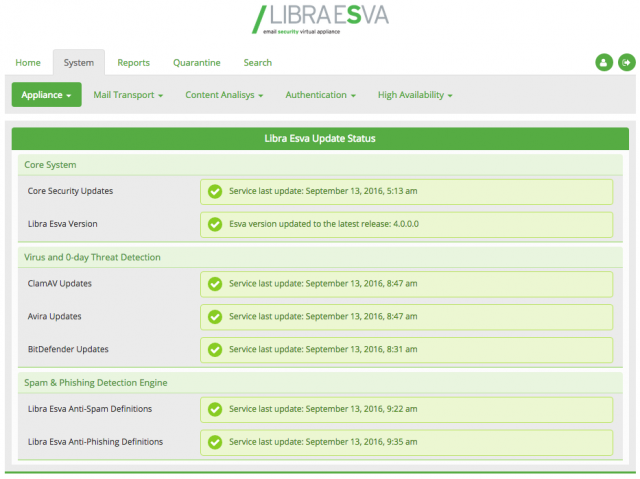Click the Anti-Phishing Definitions check icon

pyautogui.click(x=215, y=442)
